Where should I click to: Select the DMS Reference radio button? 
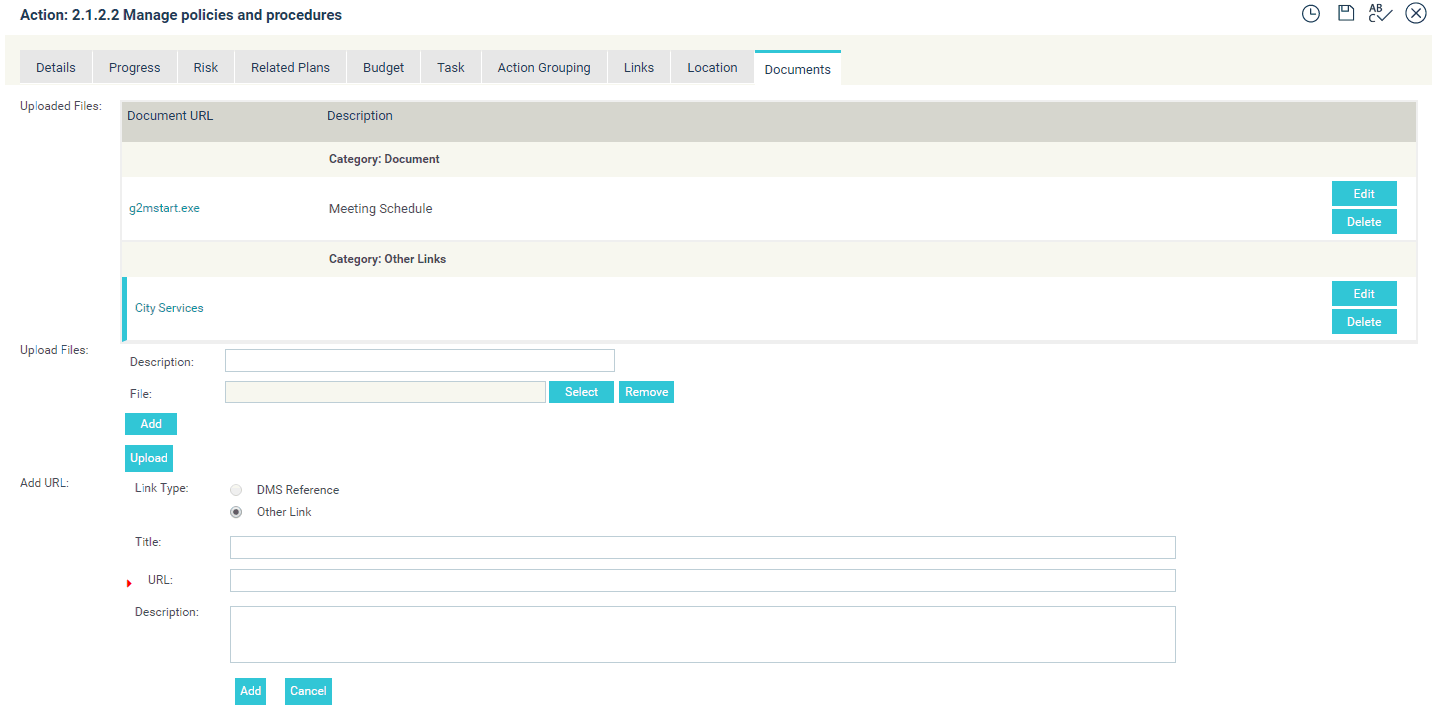(236, 490)
